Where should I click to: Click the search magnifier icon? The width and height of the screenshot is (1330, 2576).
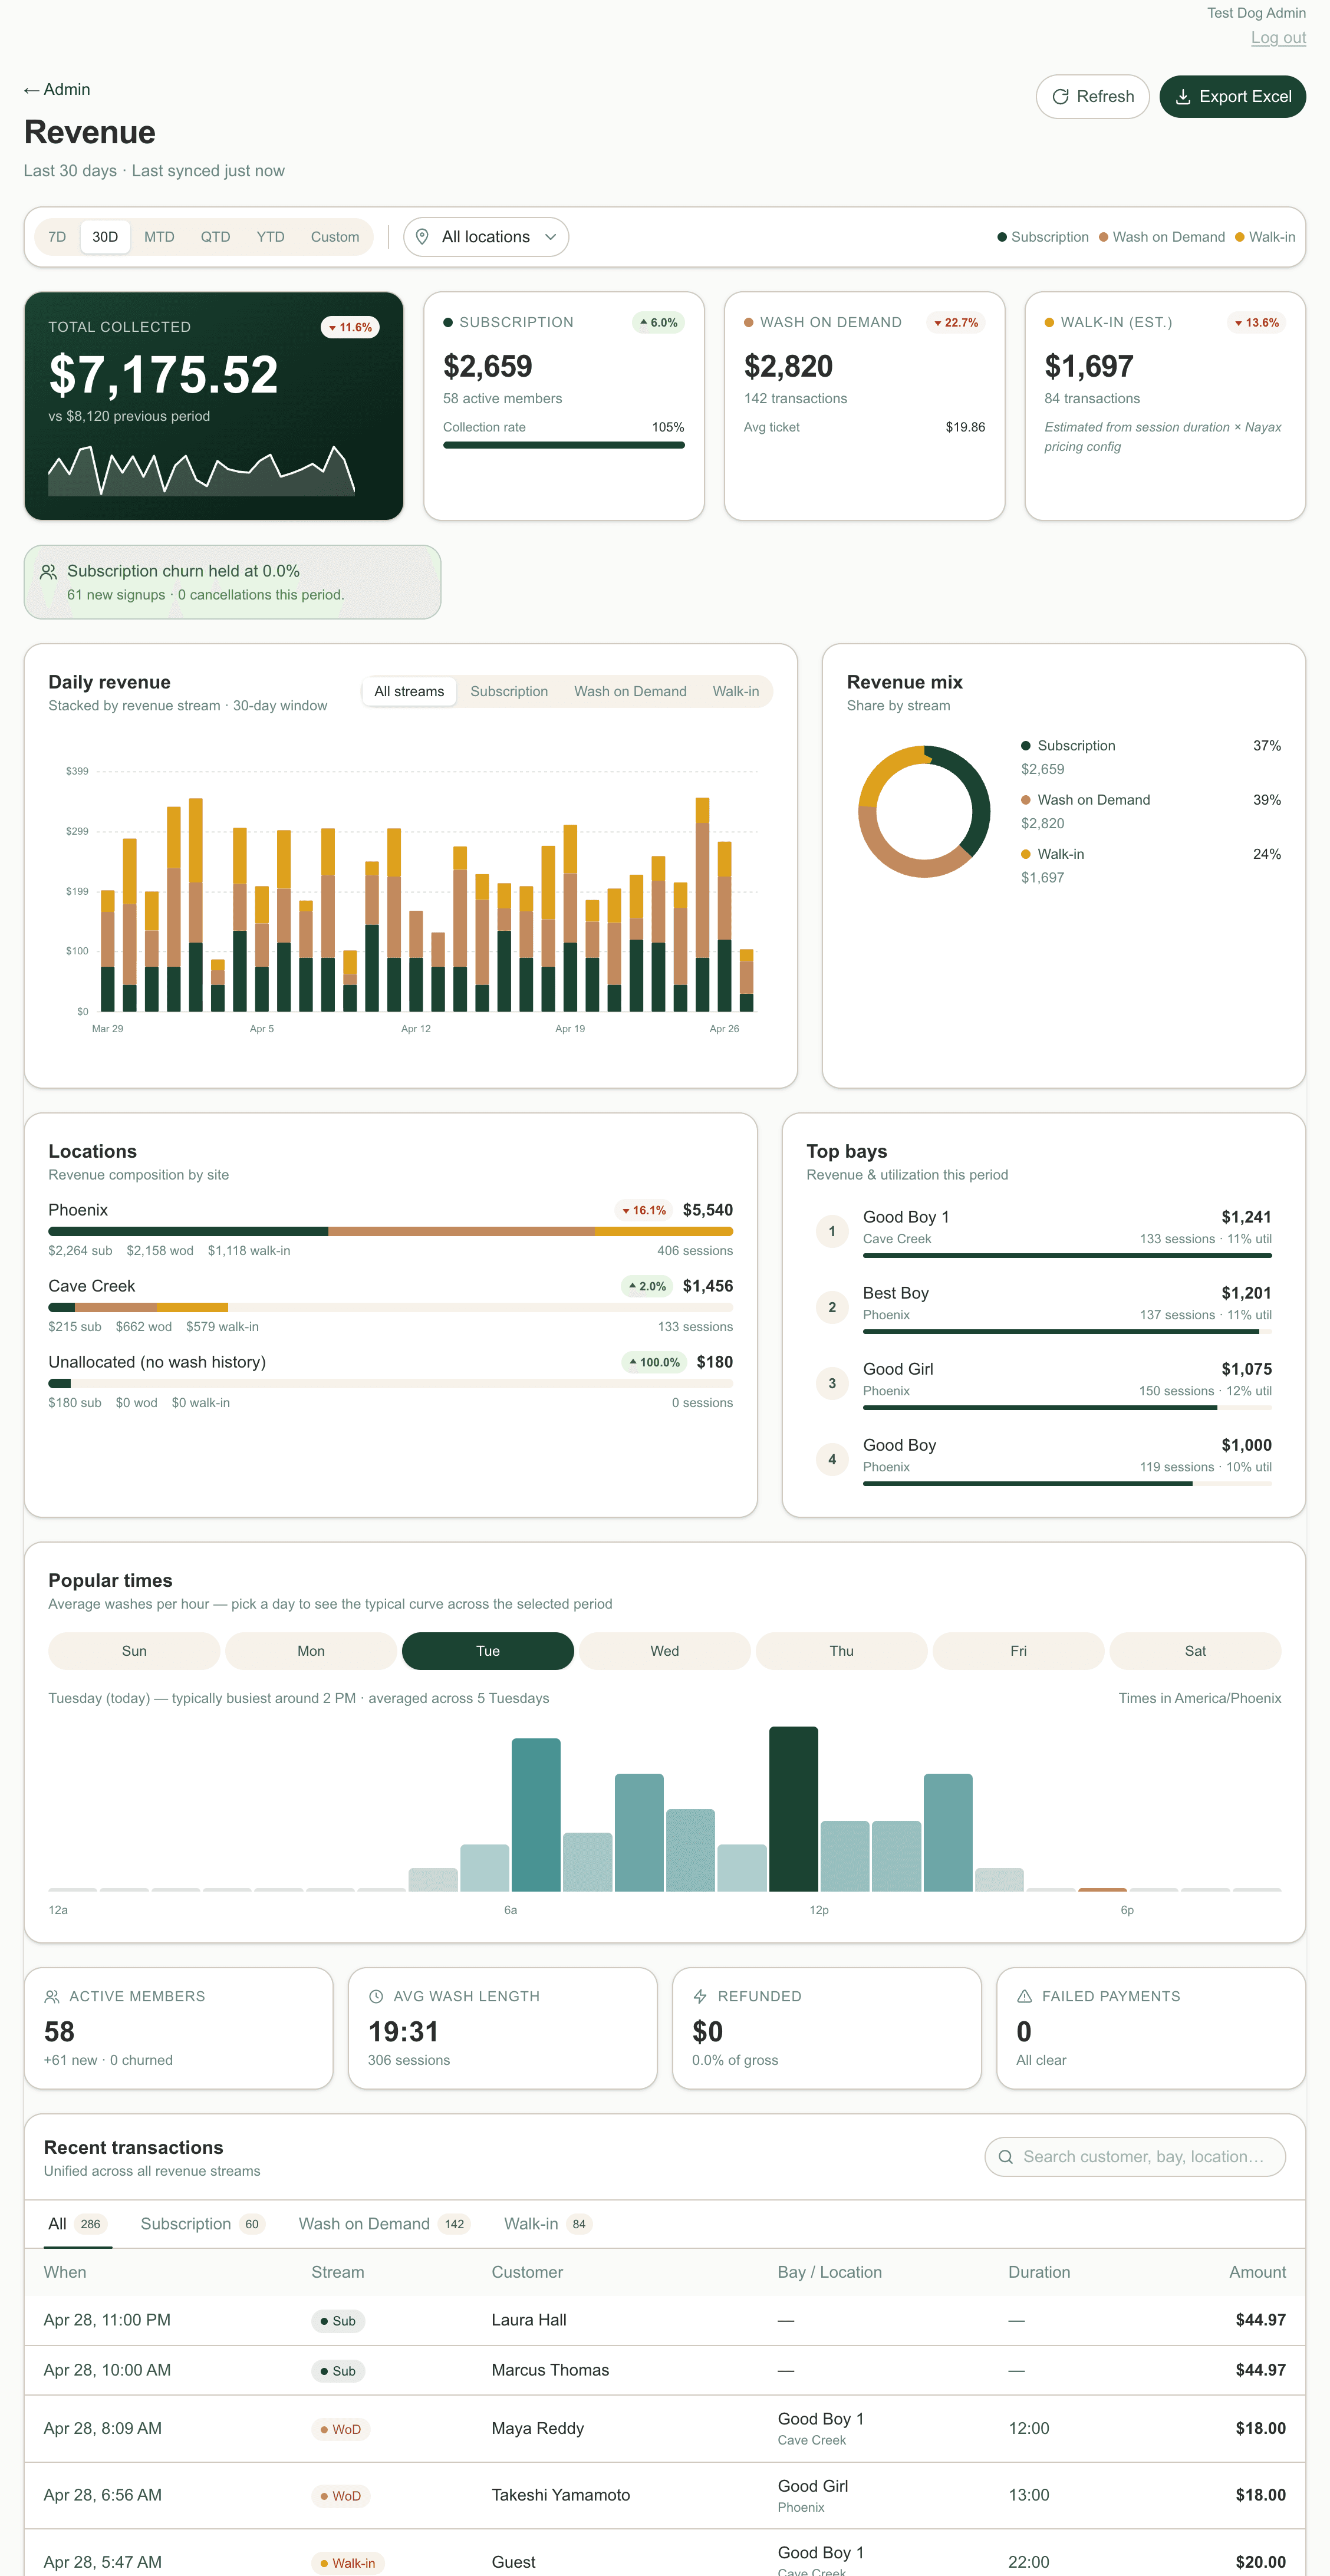pyautogui.click(x=1006, y=2157)
